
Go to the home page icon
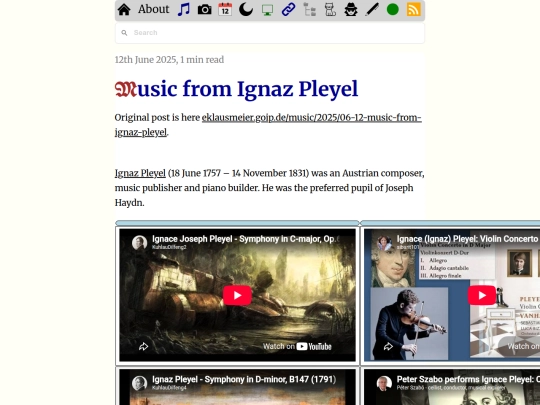[x=124, y=10]
